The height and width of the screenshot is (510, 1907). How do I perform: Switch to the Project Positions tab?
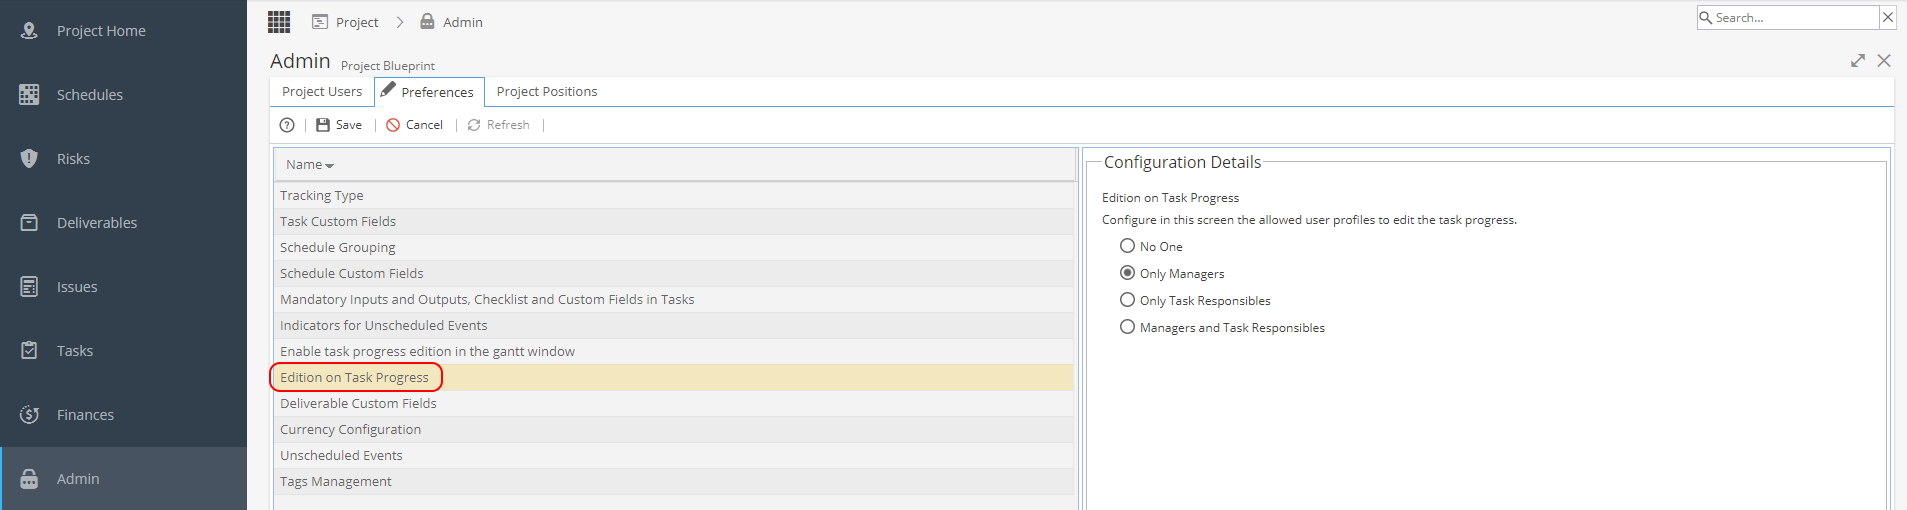point(547,92)
